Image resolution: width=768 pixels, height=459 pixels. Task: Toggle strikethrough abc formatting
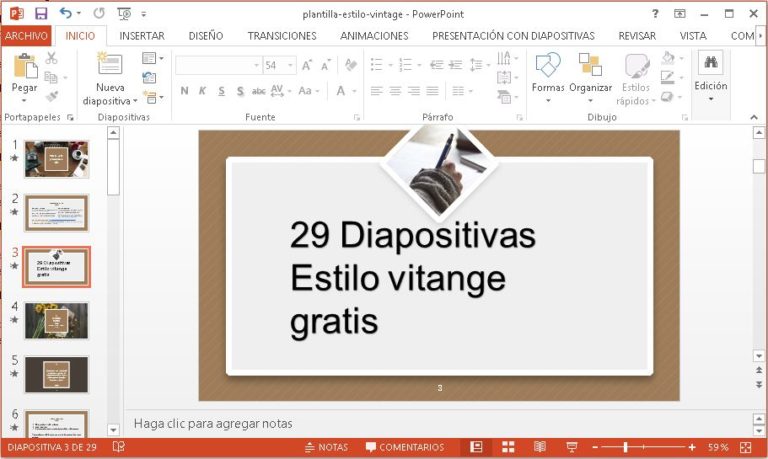[259, 91]
